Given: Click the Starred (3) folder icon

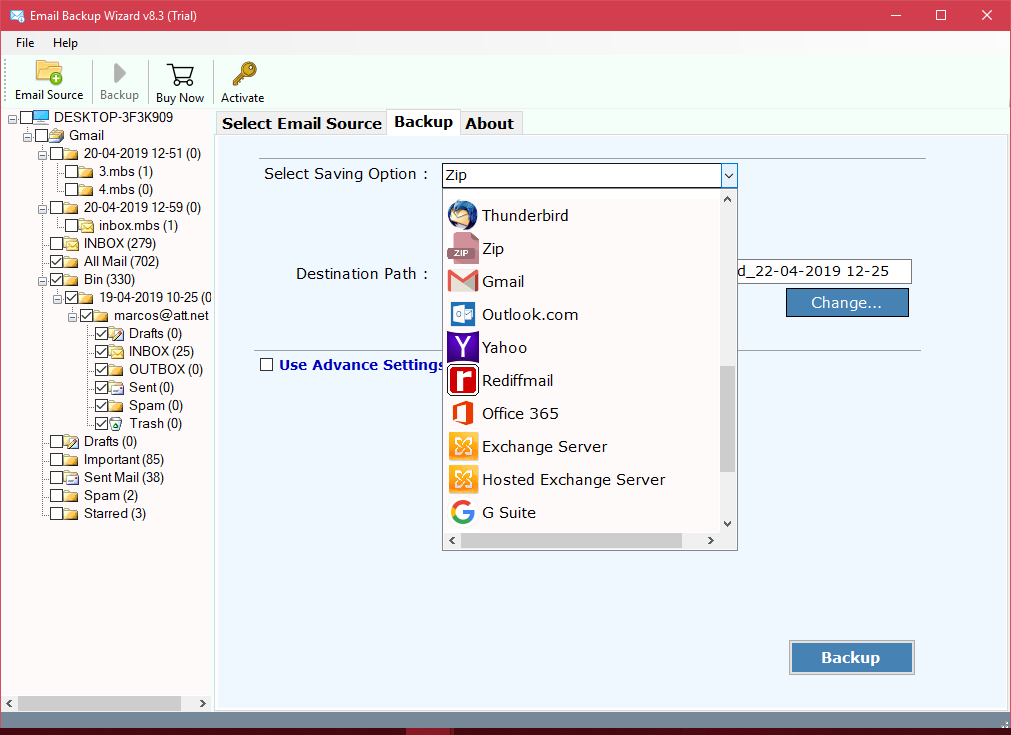Looking at the screenshot, I should tap(71, 514).
